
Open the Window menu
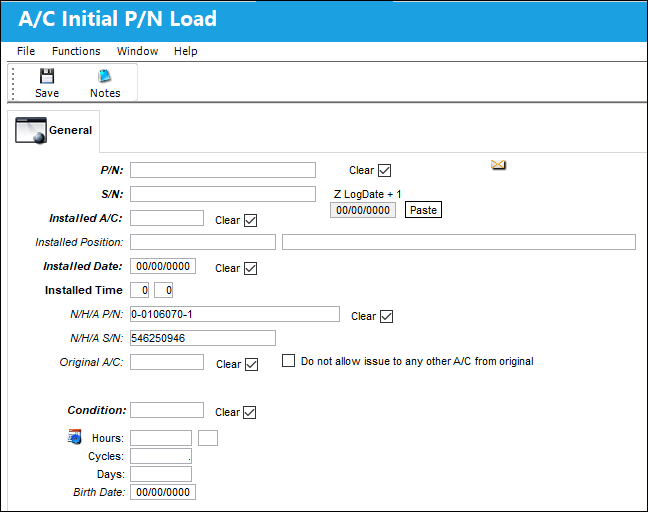point(137,51)
